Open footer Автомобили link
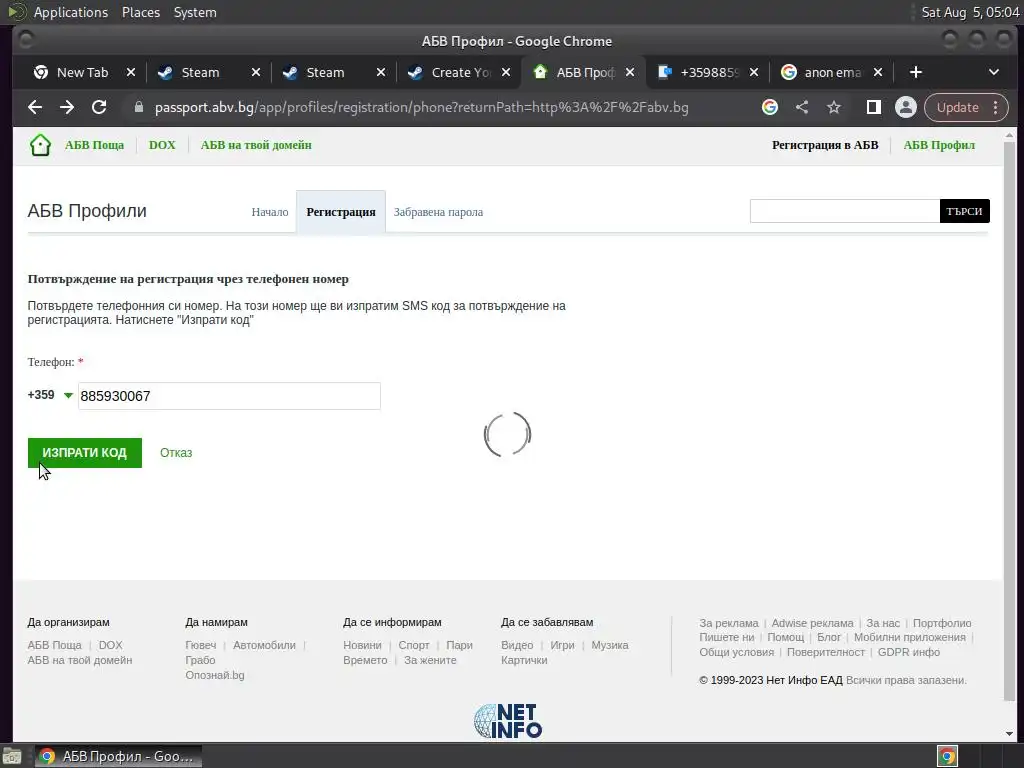This screenshot has height=768, width=1024. [264, 645]
